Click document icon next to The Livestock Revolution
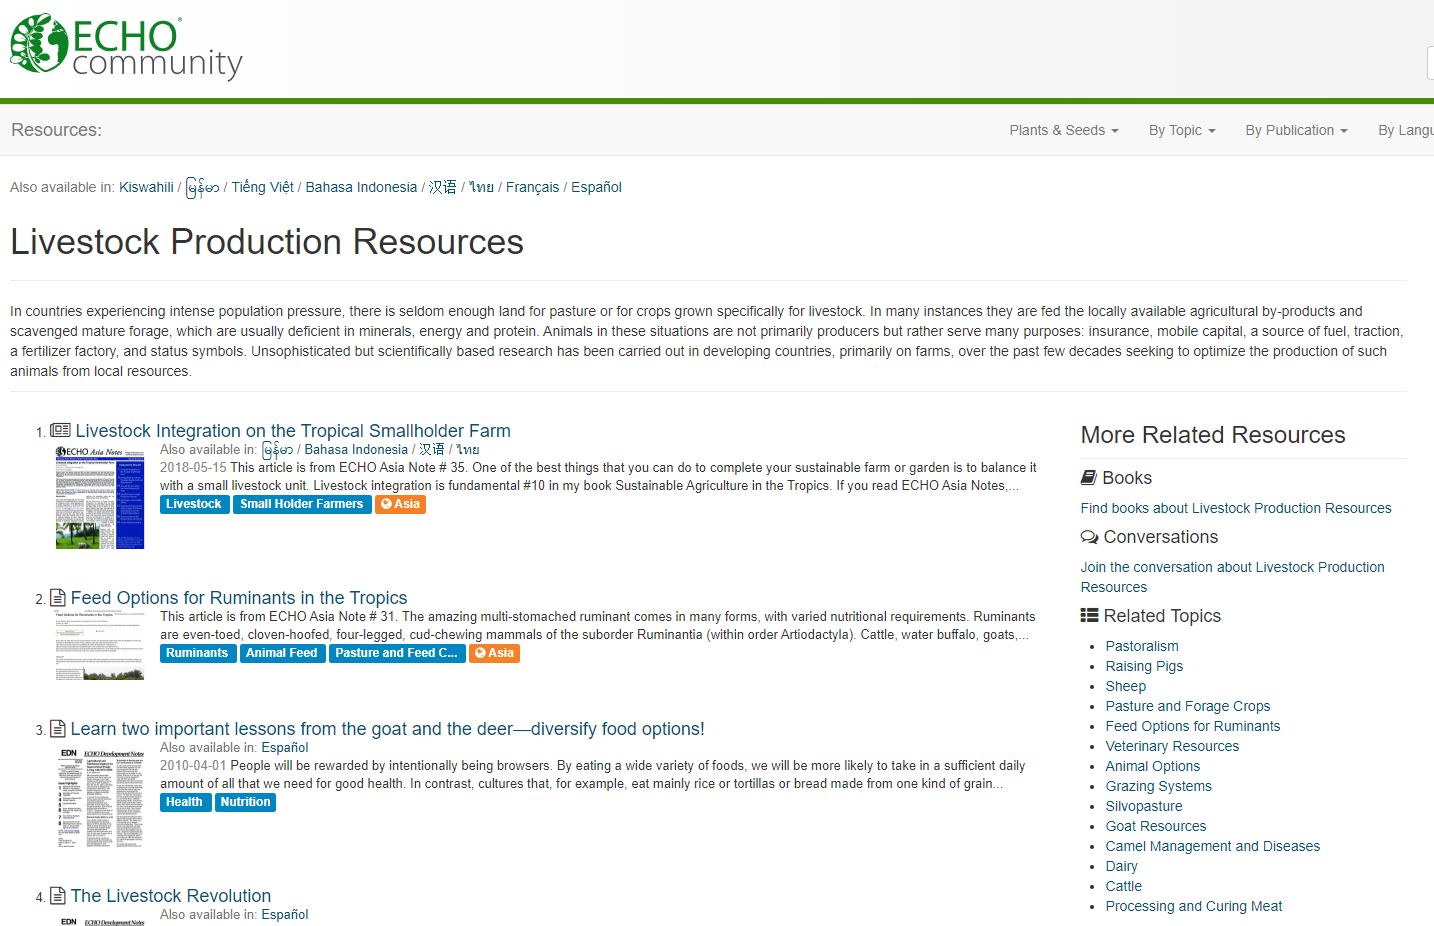1434x926 pixels. pyautogui.click(x=58, y=896)
